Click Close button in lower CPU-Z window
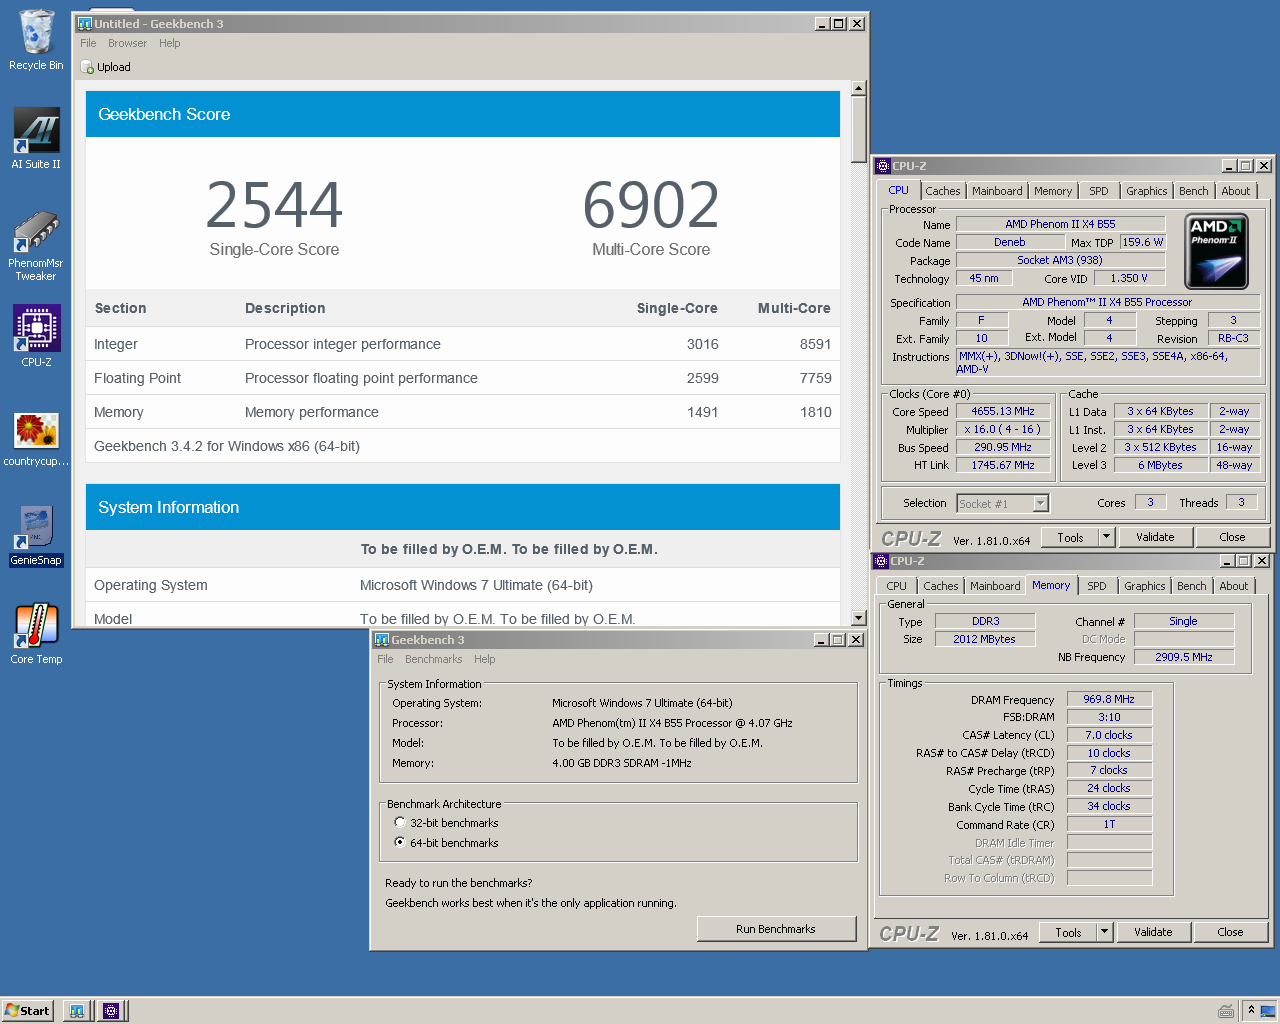Viewport: 1280px width, 1024px height. click(x=1230, y=932)
